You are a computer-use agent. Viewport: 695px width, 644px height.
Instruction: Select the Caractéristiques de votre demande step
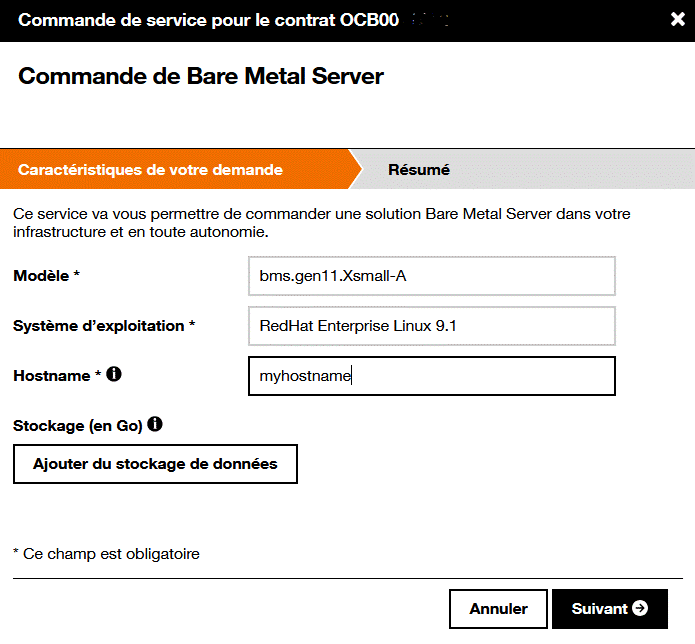[x=150, y=170]
